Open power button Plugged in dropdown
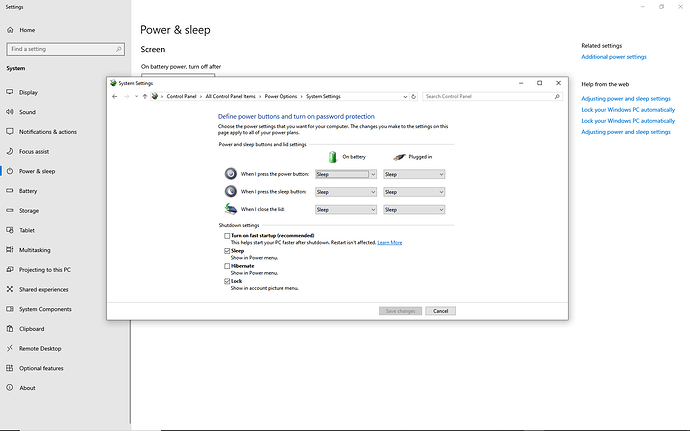 414,174
